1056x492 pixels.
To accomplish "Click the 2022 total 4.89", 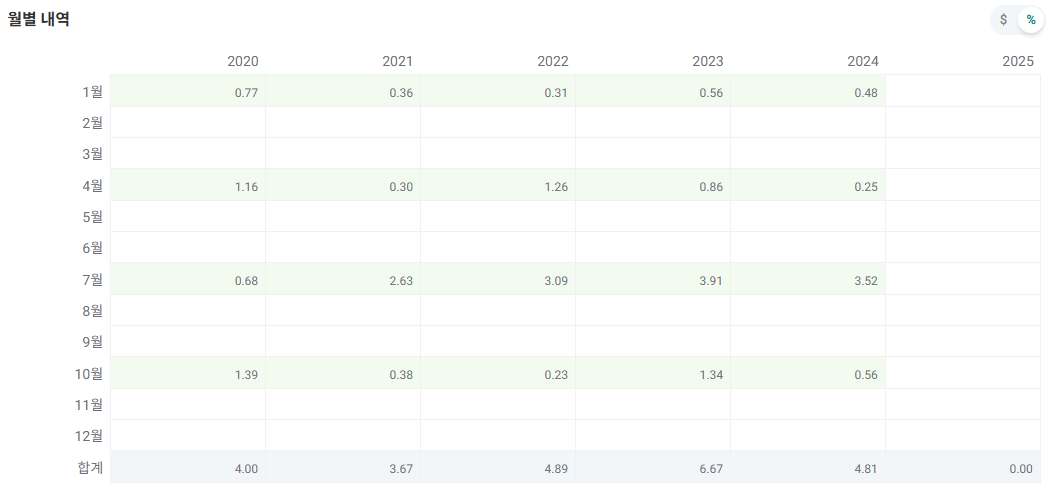I will [556, 469].
